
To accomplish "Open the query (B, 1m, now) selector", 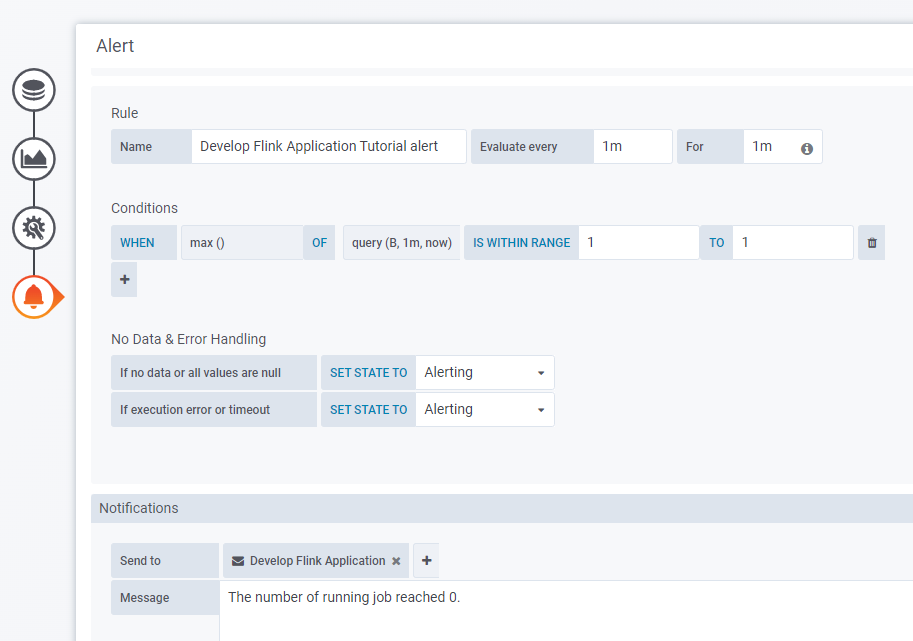I will point(400,242).
